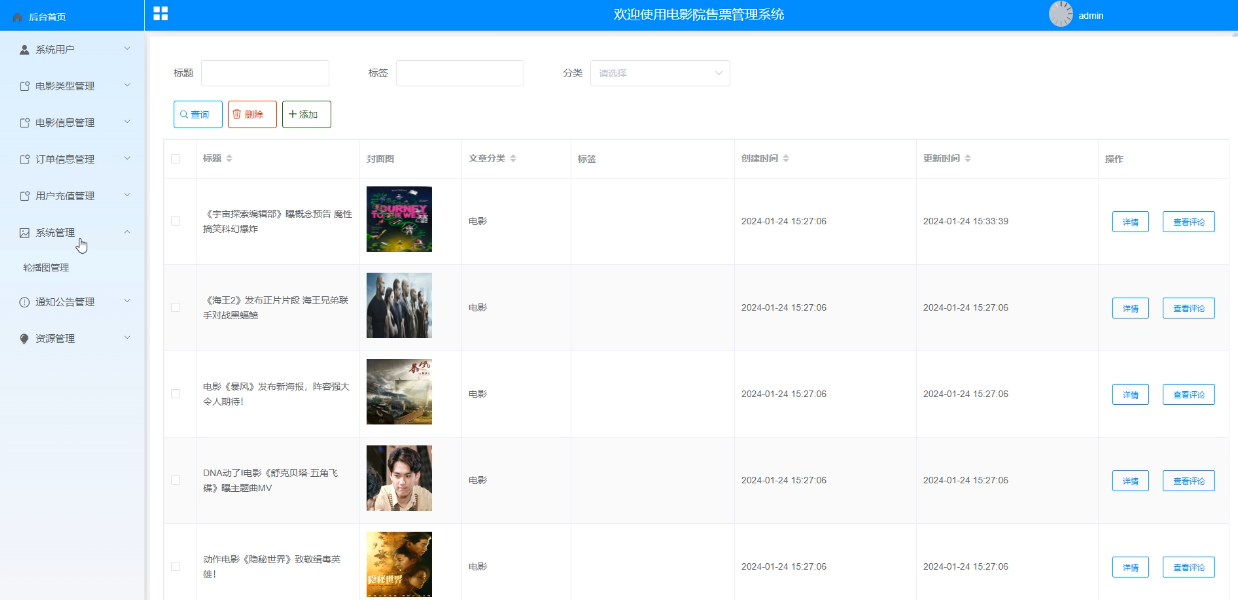Screen dimensions: 1238x600
Task: Click update time 2024-01-24 15:33:39
Action: [x=965, y=221]
